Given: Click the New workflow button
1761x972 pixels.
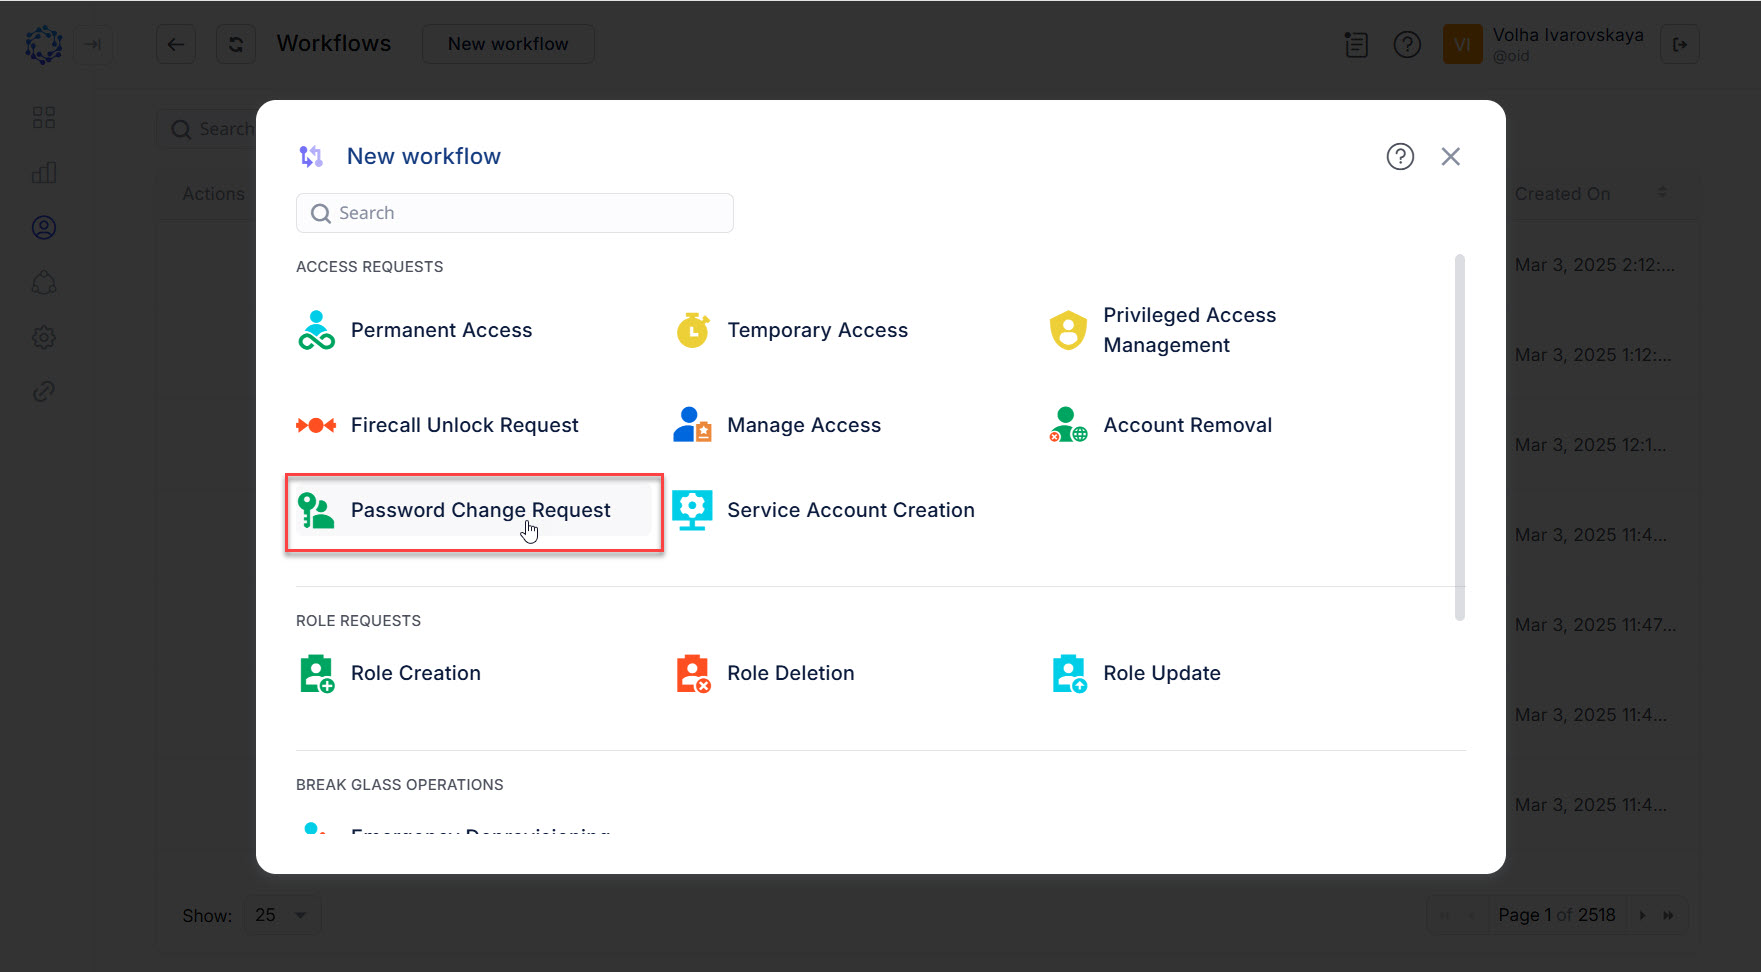Looking at the screenshot, I should click(507, 44).
